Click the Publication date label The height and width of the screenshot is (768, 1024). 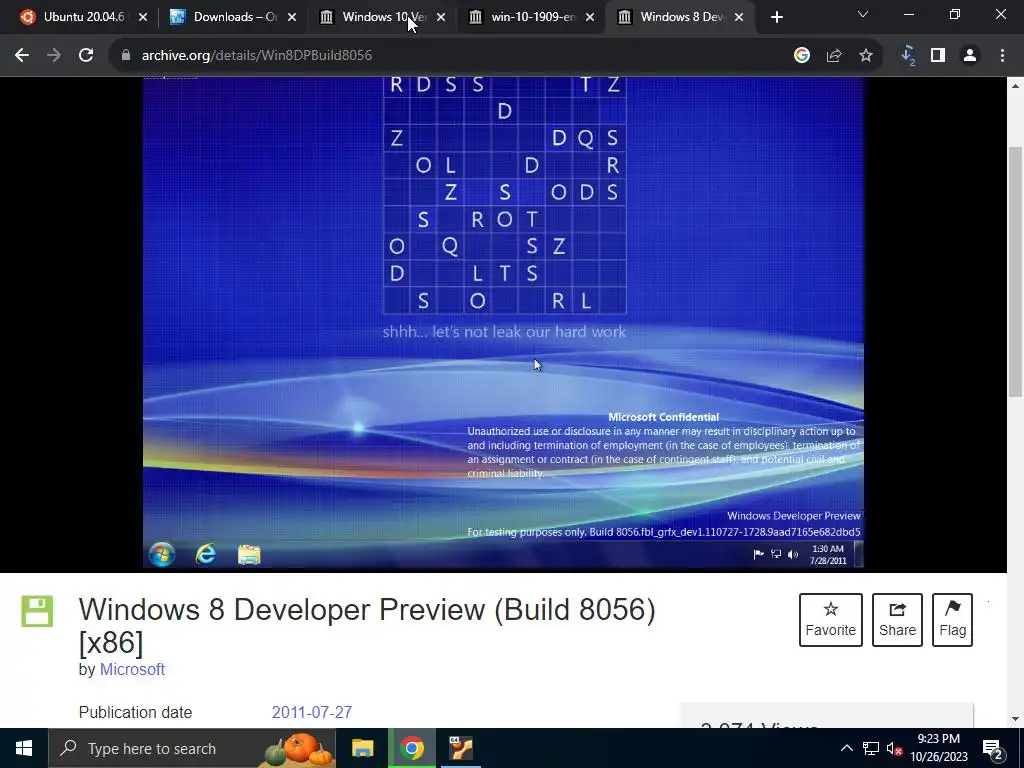(x=135, y=712)
